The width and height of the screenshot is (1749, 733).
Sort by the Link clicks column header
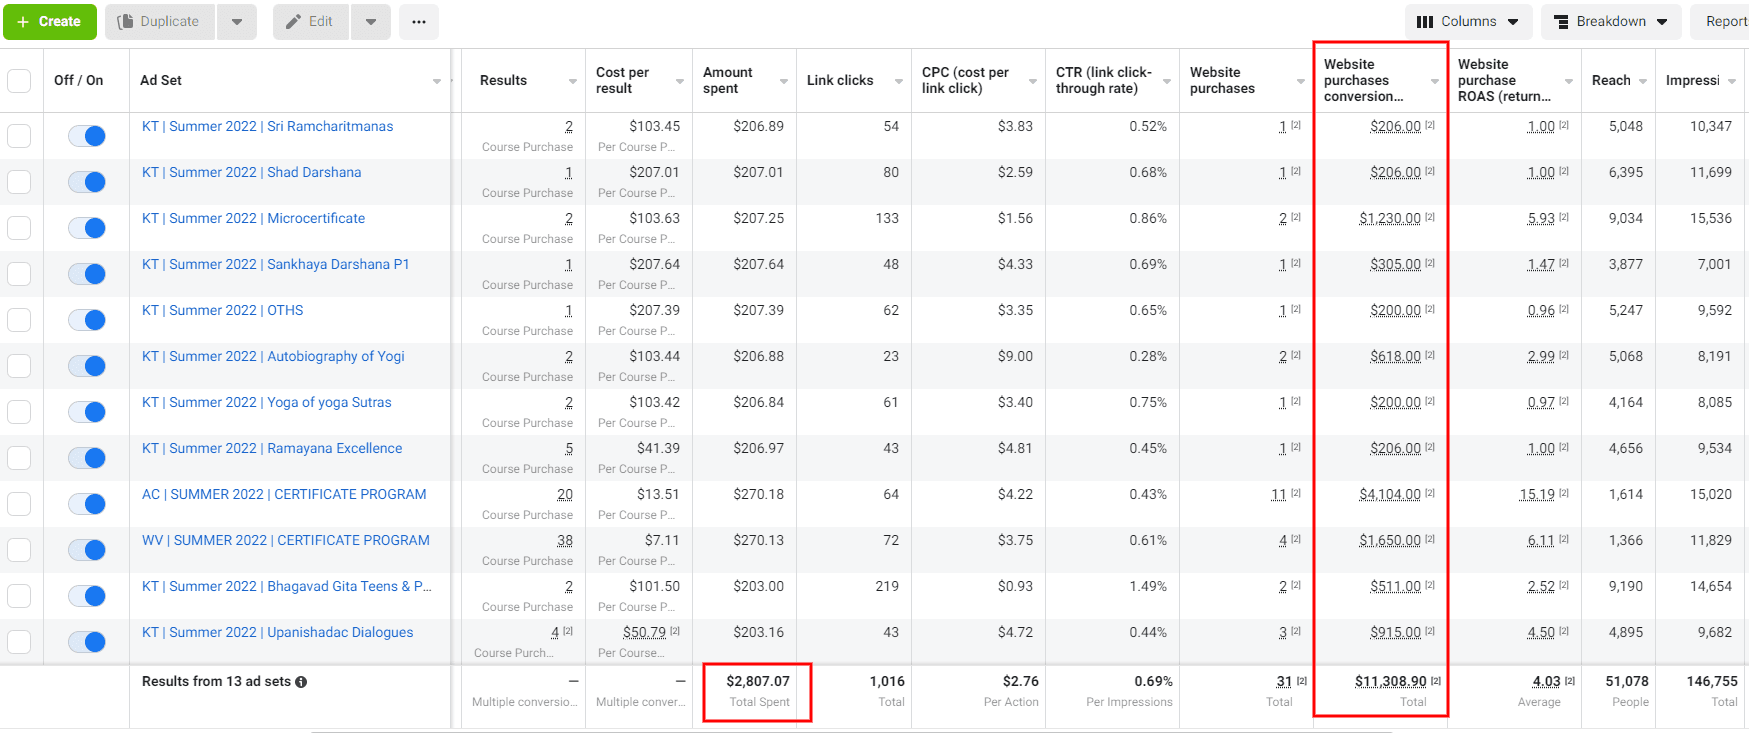coord(840,80)
